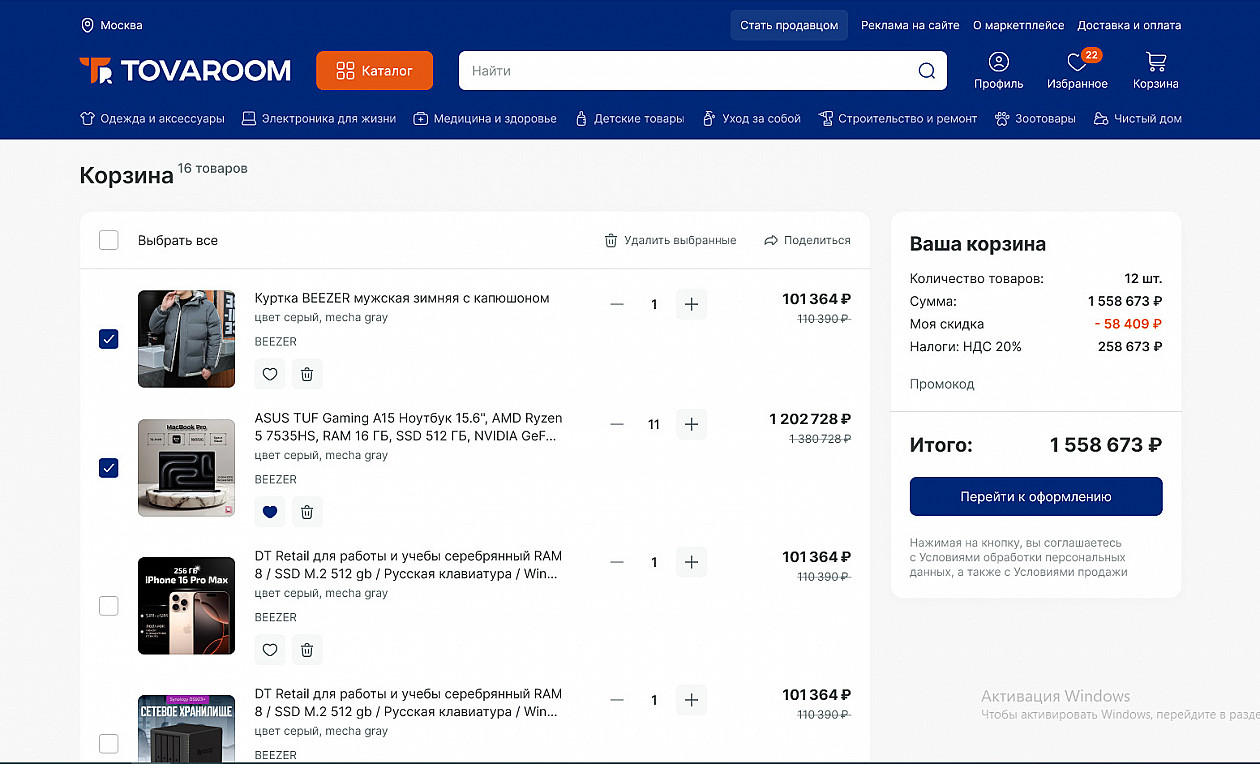This screenshot has height=764, width=1260.
Task: Open the Сетевое хранилище product thumbnail
Action: point(186,729)
